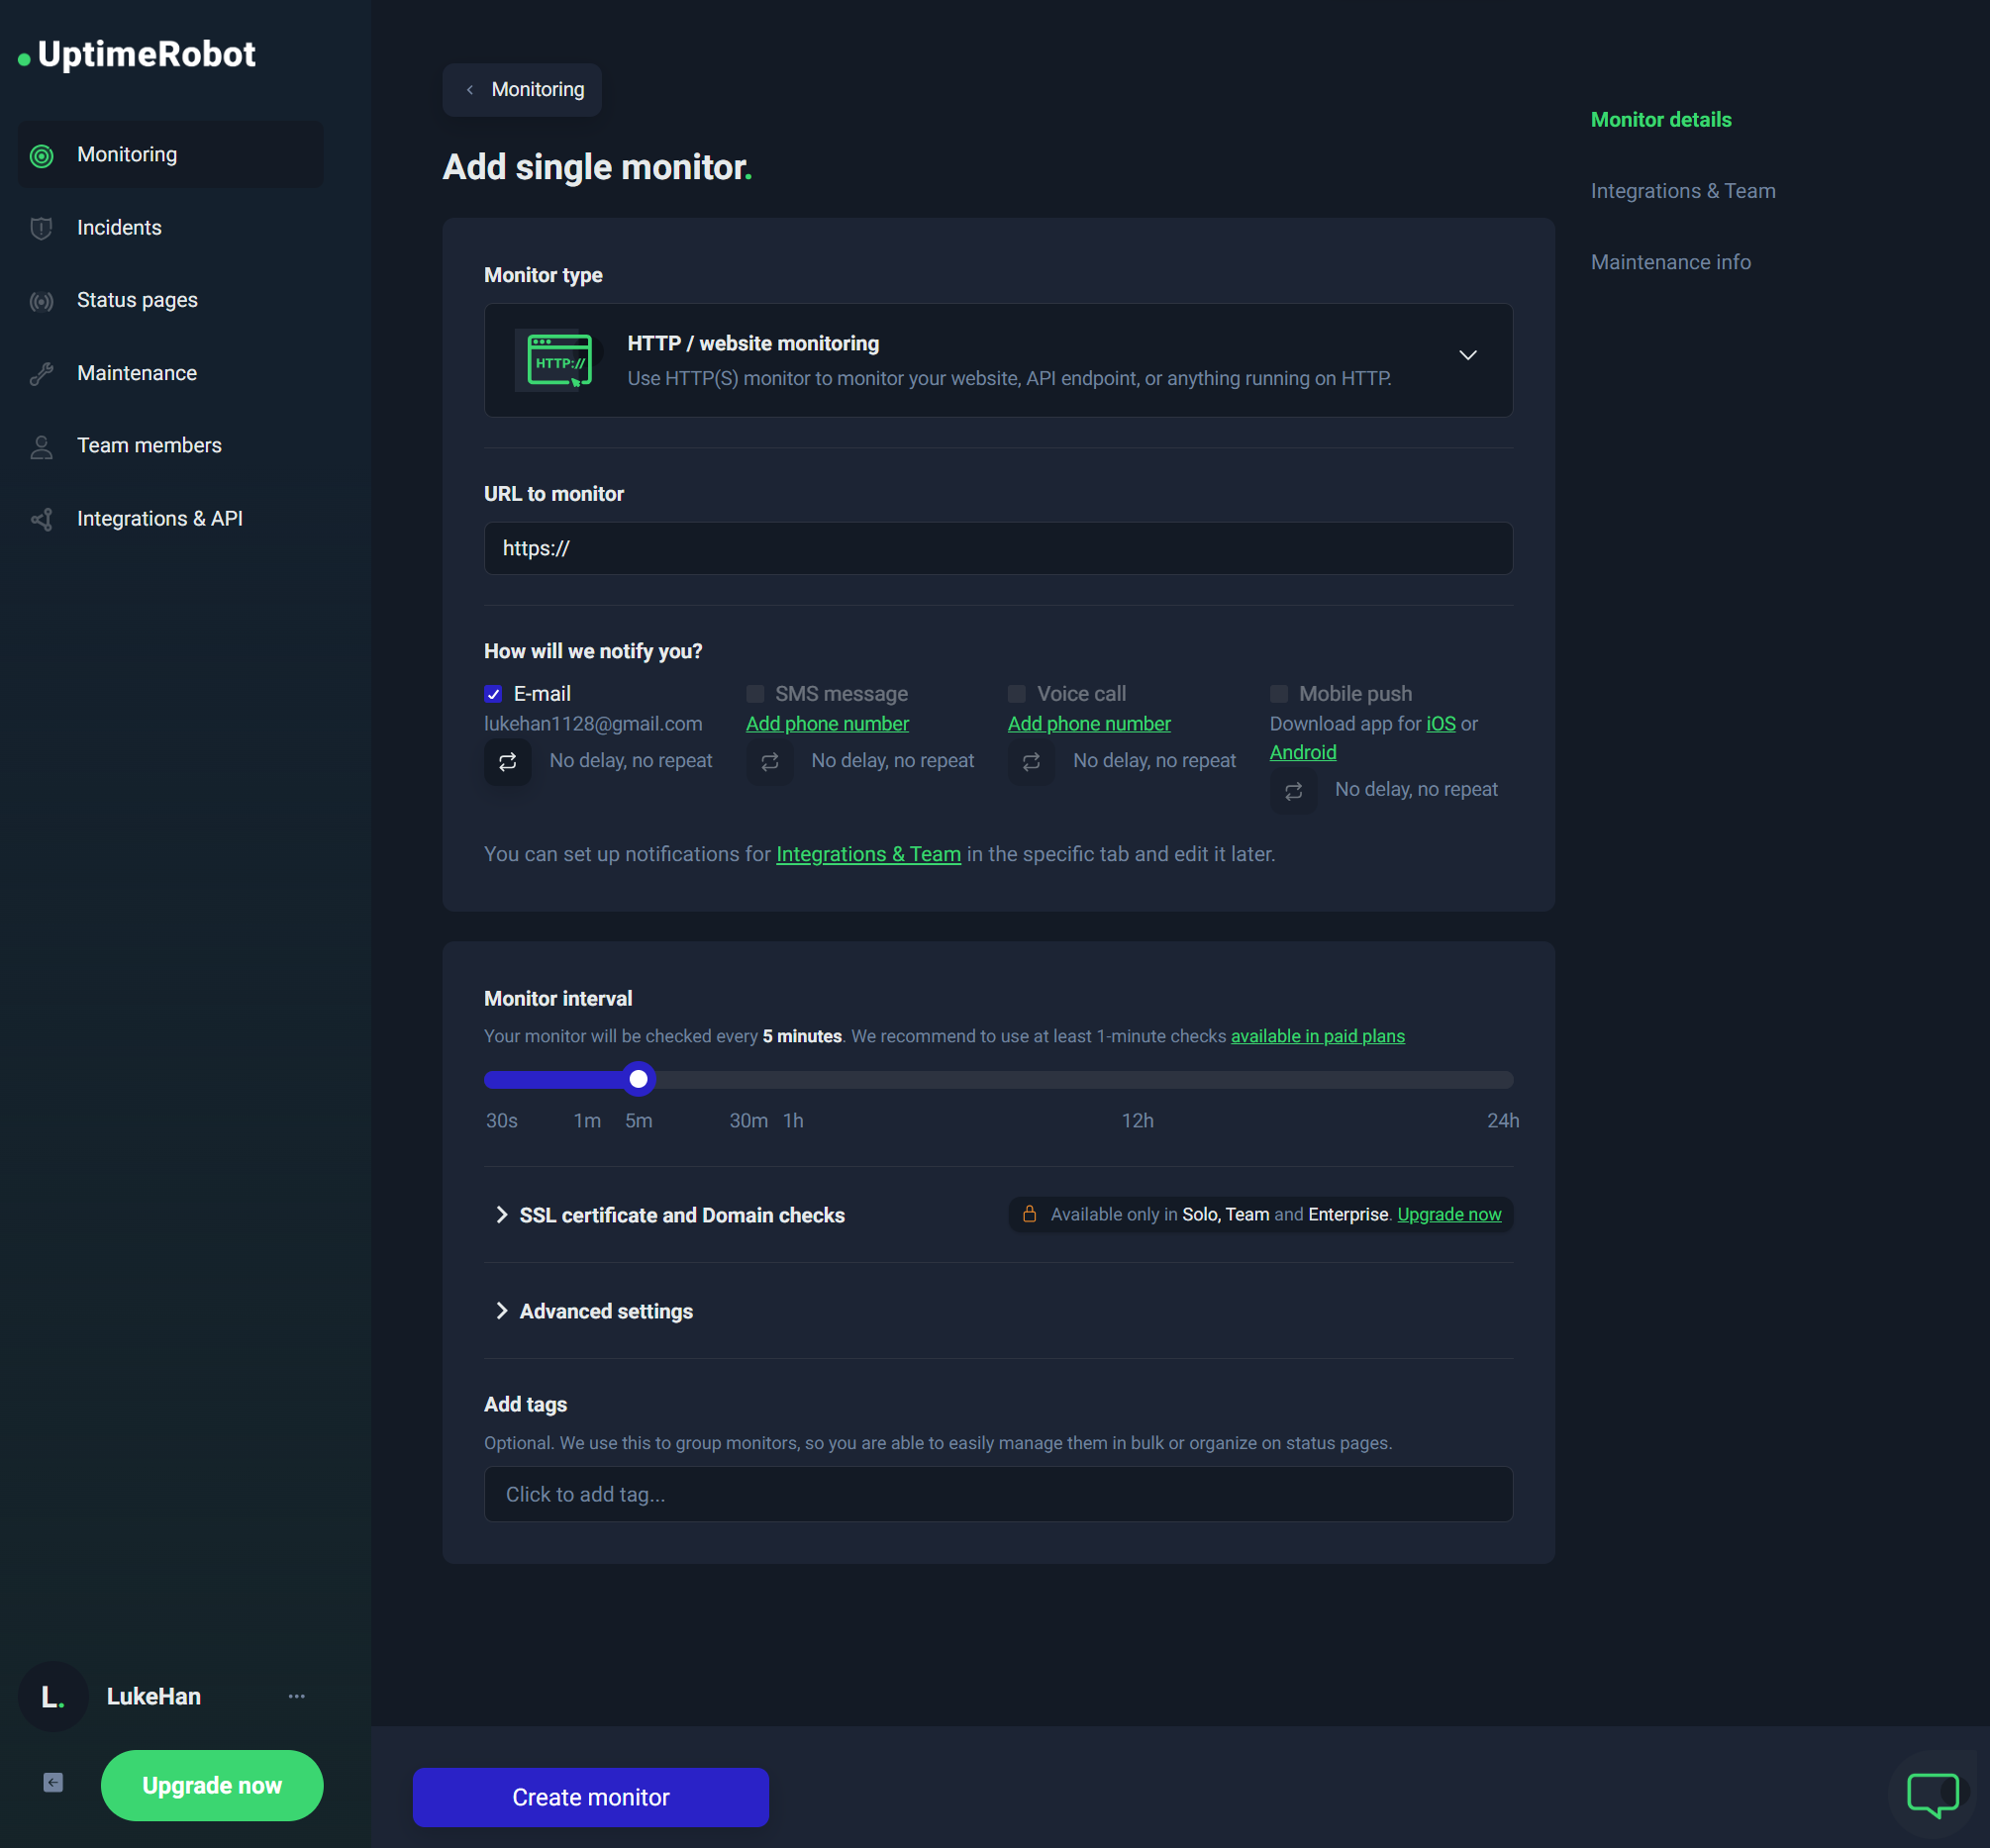Enable the Voice call checkbox

coord(1016,694)
